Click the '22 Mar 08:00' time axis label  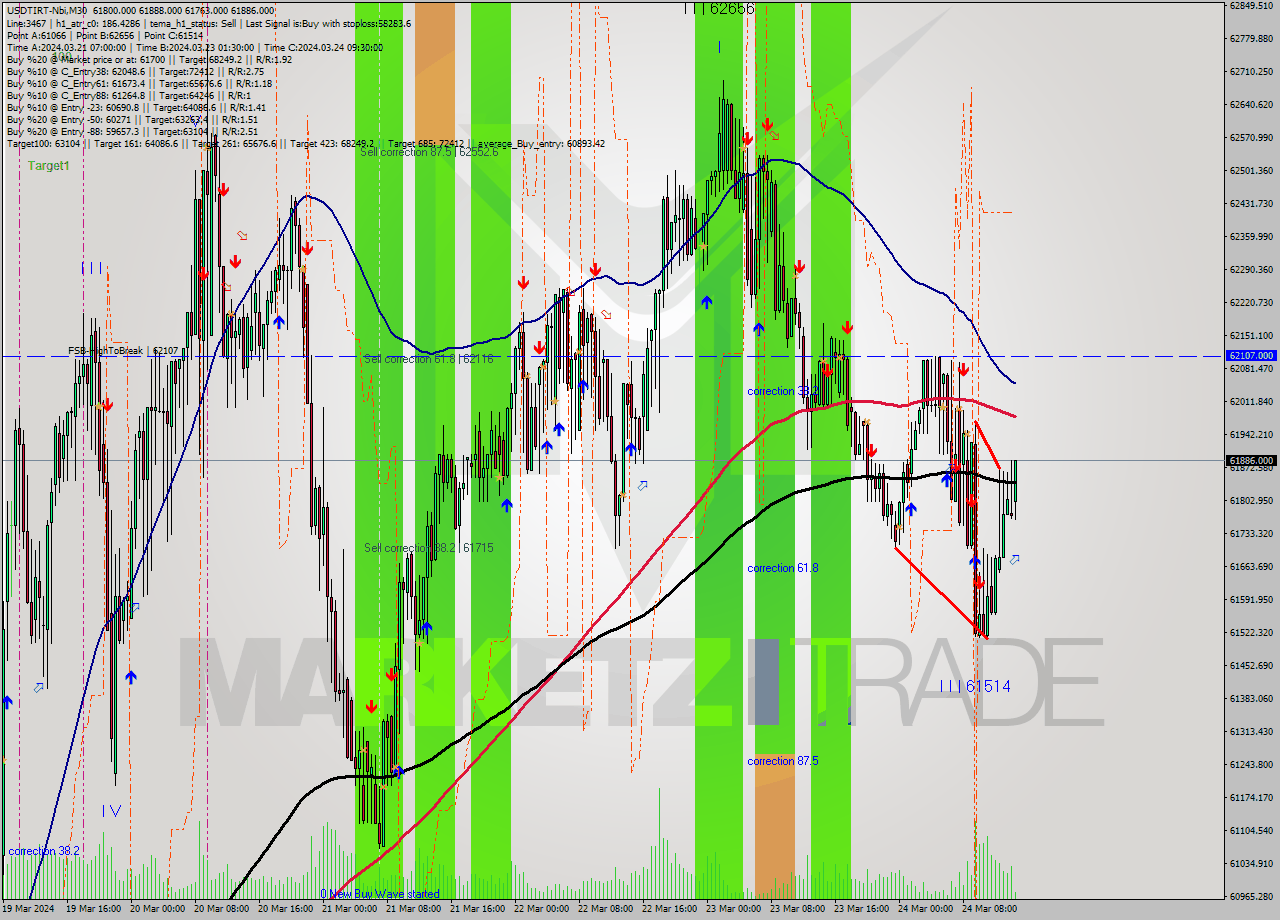(605, 909)
